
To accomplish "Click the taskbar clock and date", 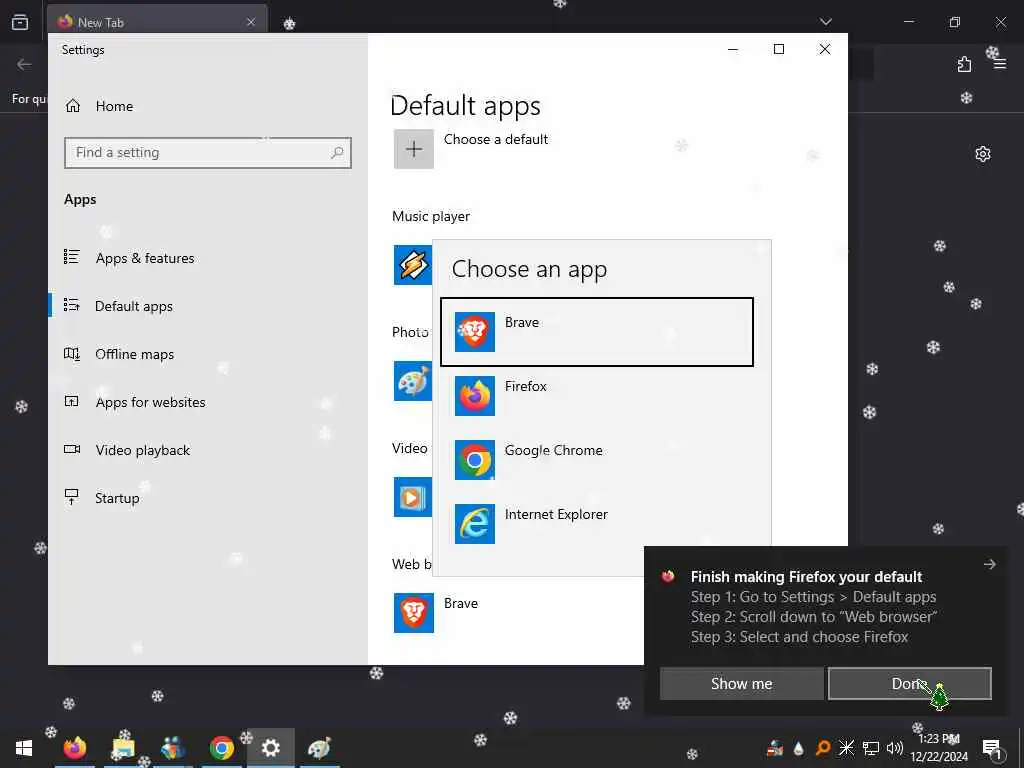I will point(939,748).
